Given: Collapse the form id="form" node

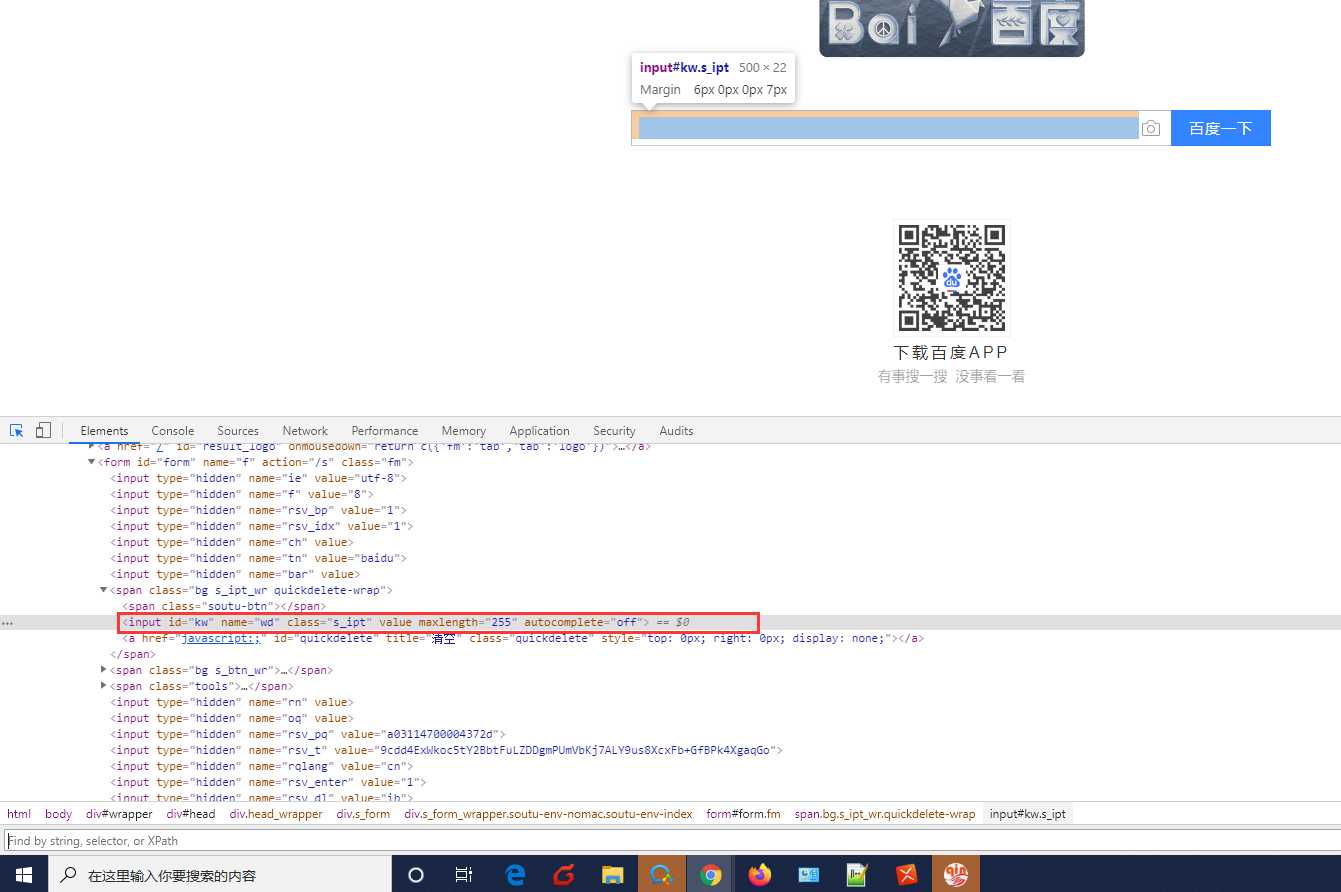Looking at the screenshot, I should pyautogui.click(x=92, y=462).
